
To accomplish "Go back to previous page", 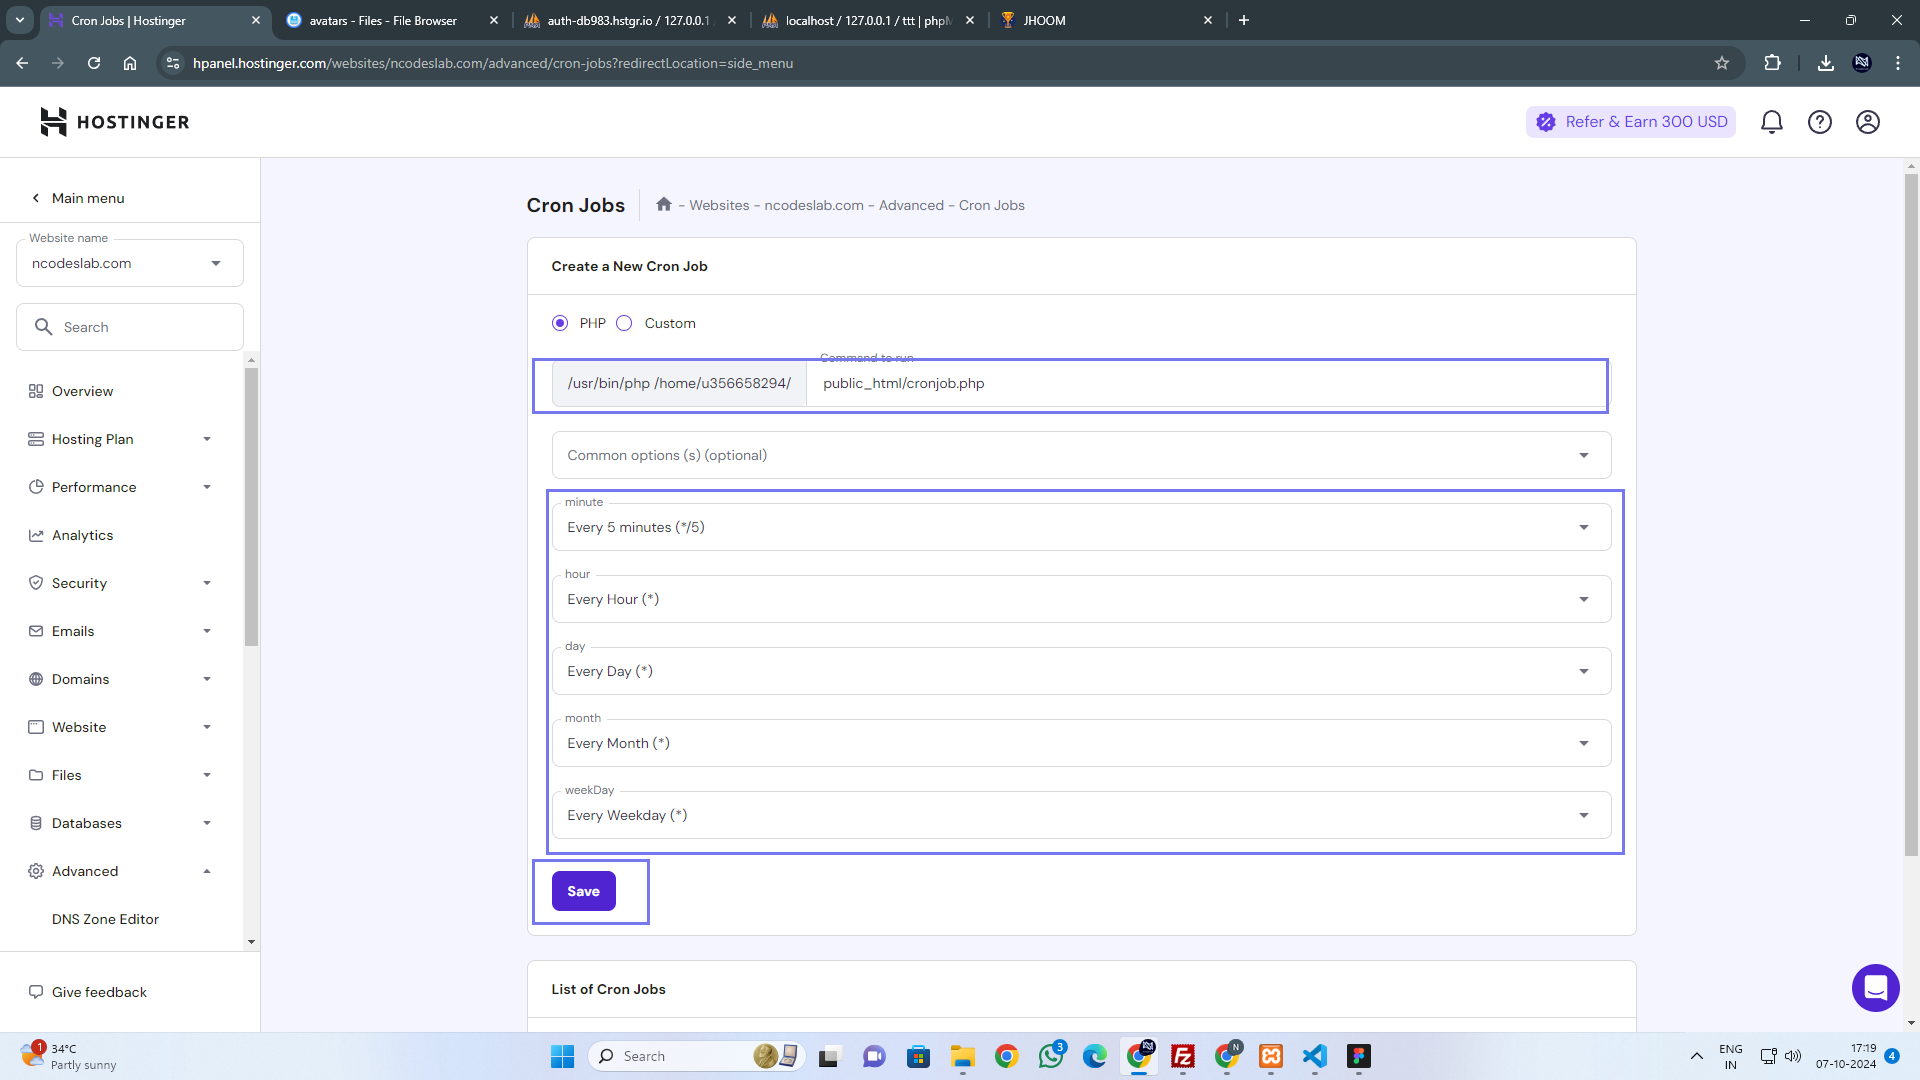I will (x=22, y=63).
